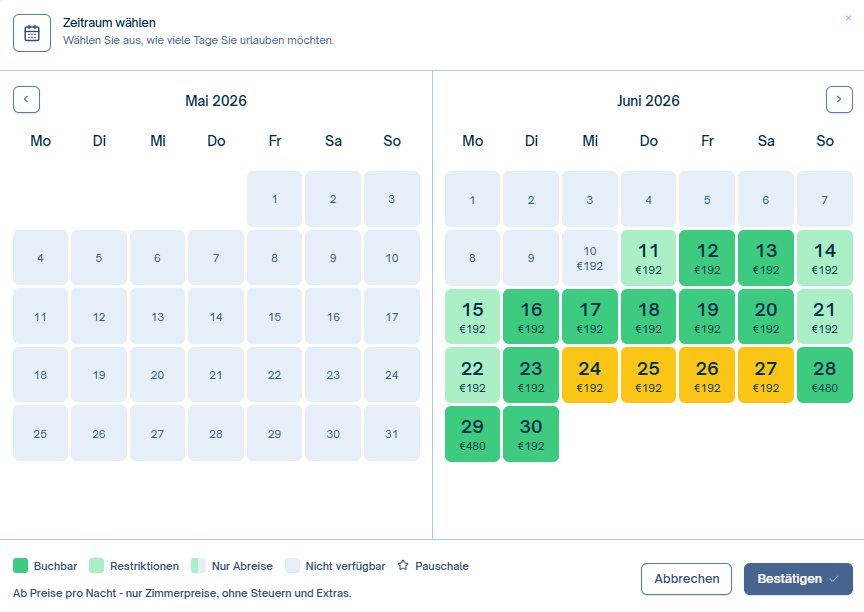Click the green Buchbar legend swatch

20,566
